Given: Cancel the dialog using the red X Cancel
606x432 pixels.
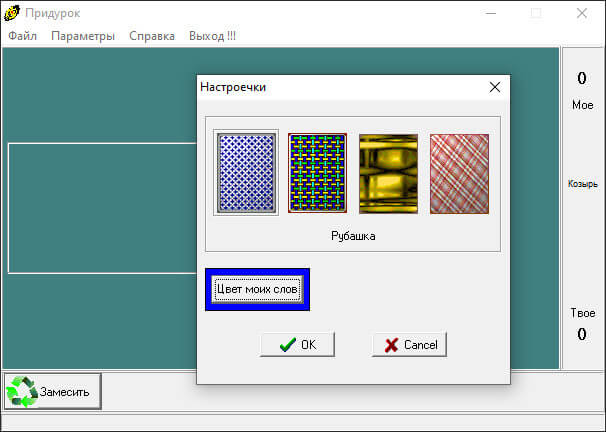Looking at the screenshot, I should click(409, 344).
